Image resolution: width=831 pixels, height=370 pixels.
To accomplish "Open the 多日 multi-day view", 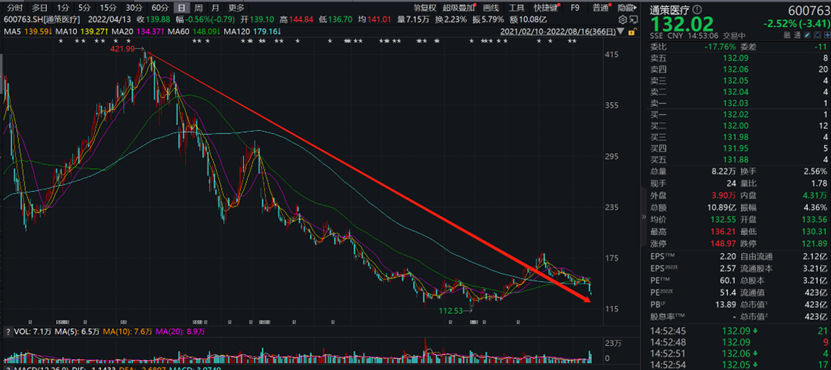I will [x=39, y=7].
